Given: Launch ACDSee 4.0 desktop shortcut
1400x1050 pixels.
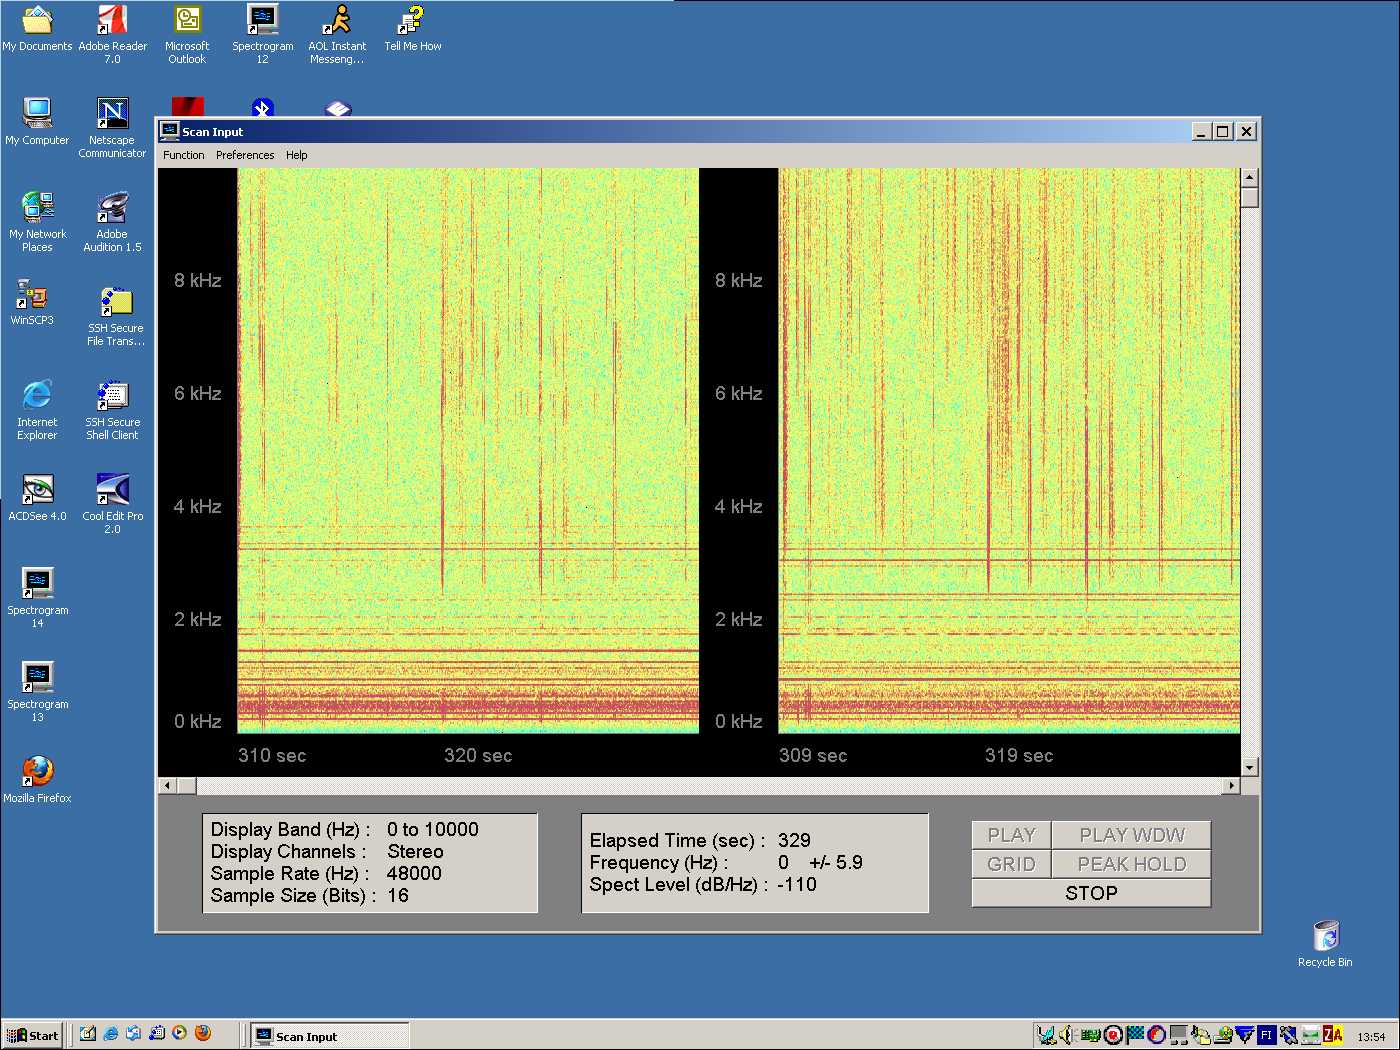Looking at the screenshot, I should (37, 497).
